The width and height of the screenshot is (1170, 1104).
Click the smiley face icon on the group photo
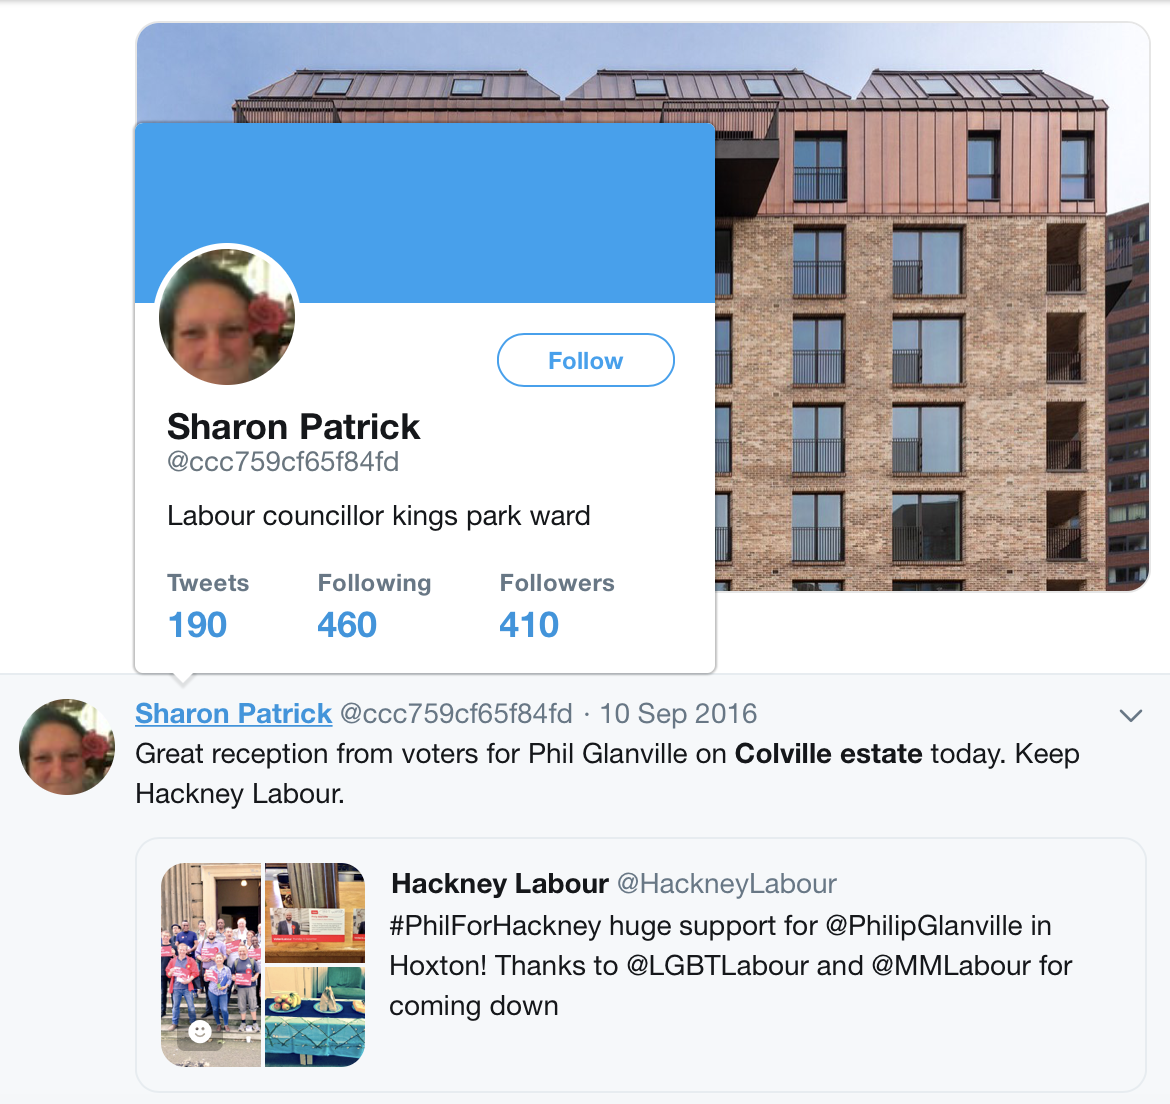pyautogui.click(x=199, y=1032)
